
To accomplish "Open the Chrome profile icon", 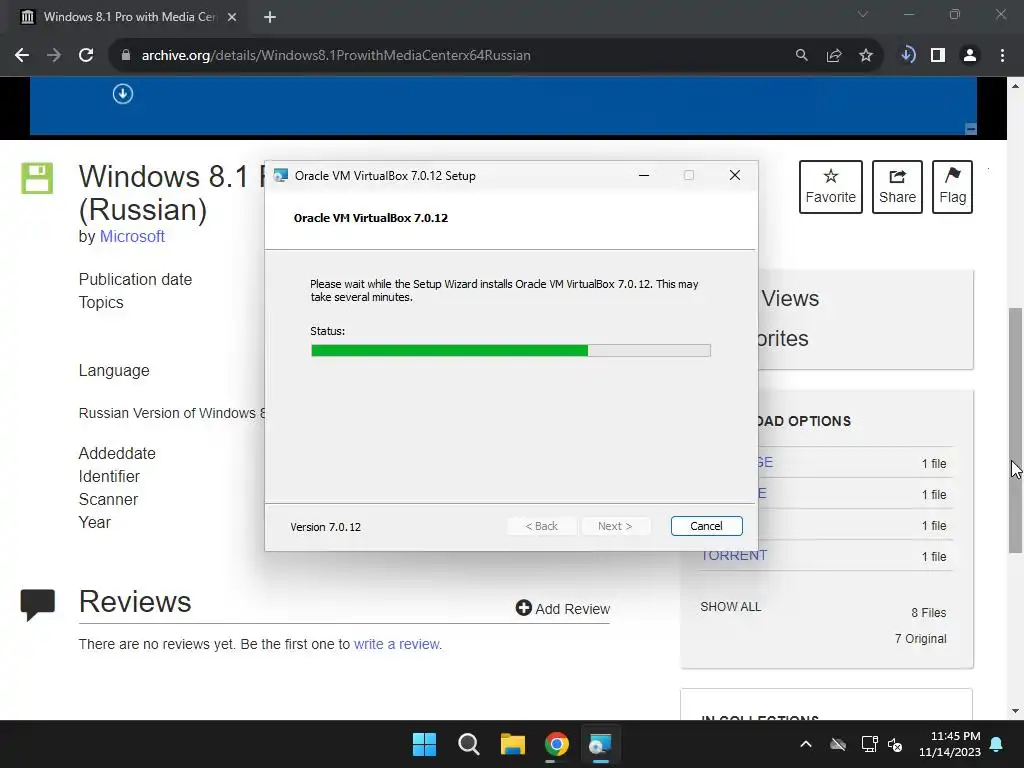I will click(x=970, y=56).
